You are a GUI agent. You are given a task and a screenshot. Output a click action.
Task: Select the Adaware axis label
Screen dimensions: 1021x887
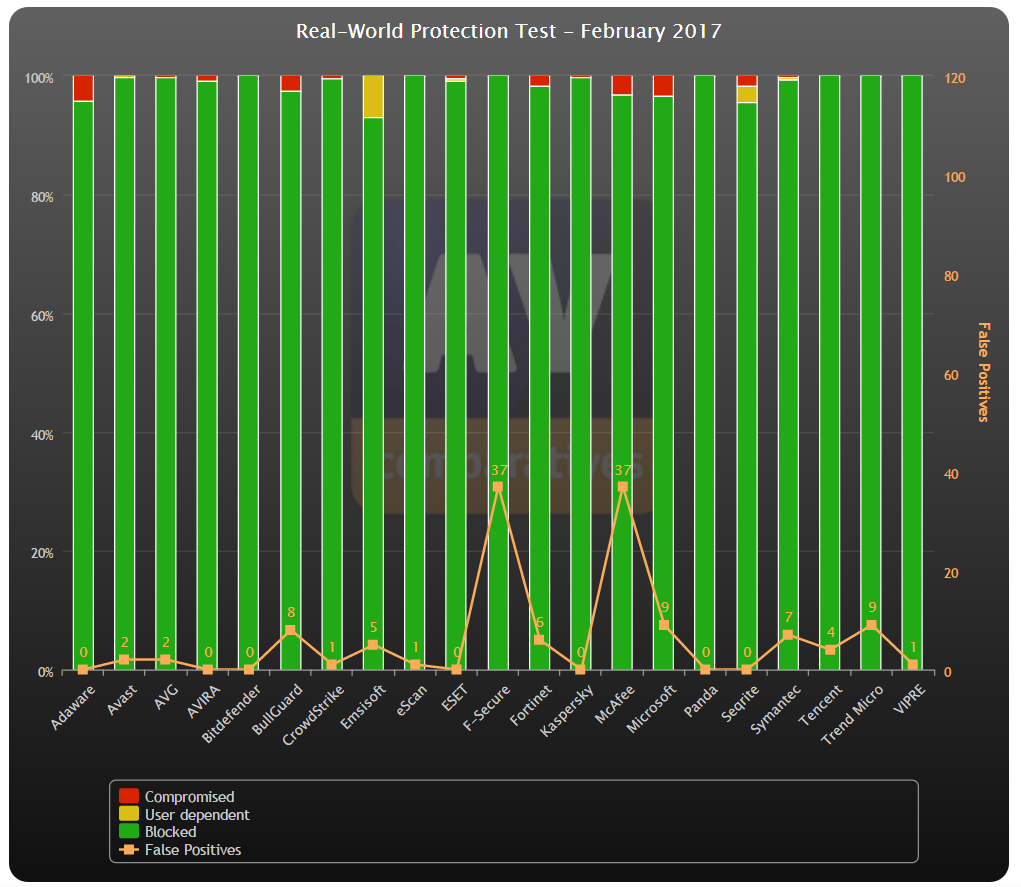pos(73,707)
